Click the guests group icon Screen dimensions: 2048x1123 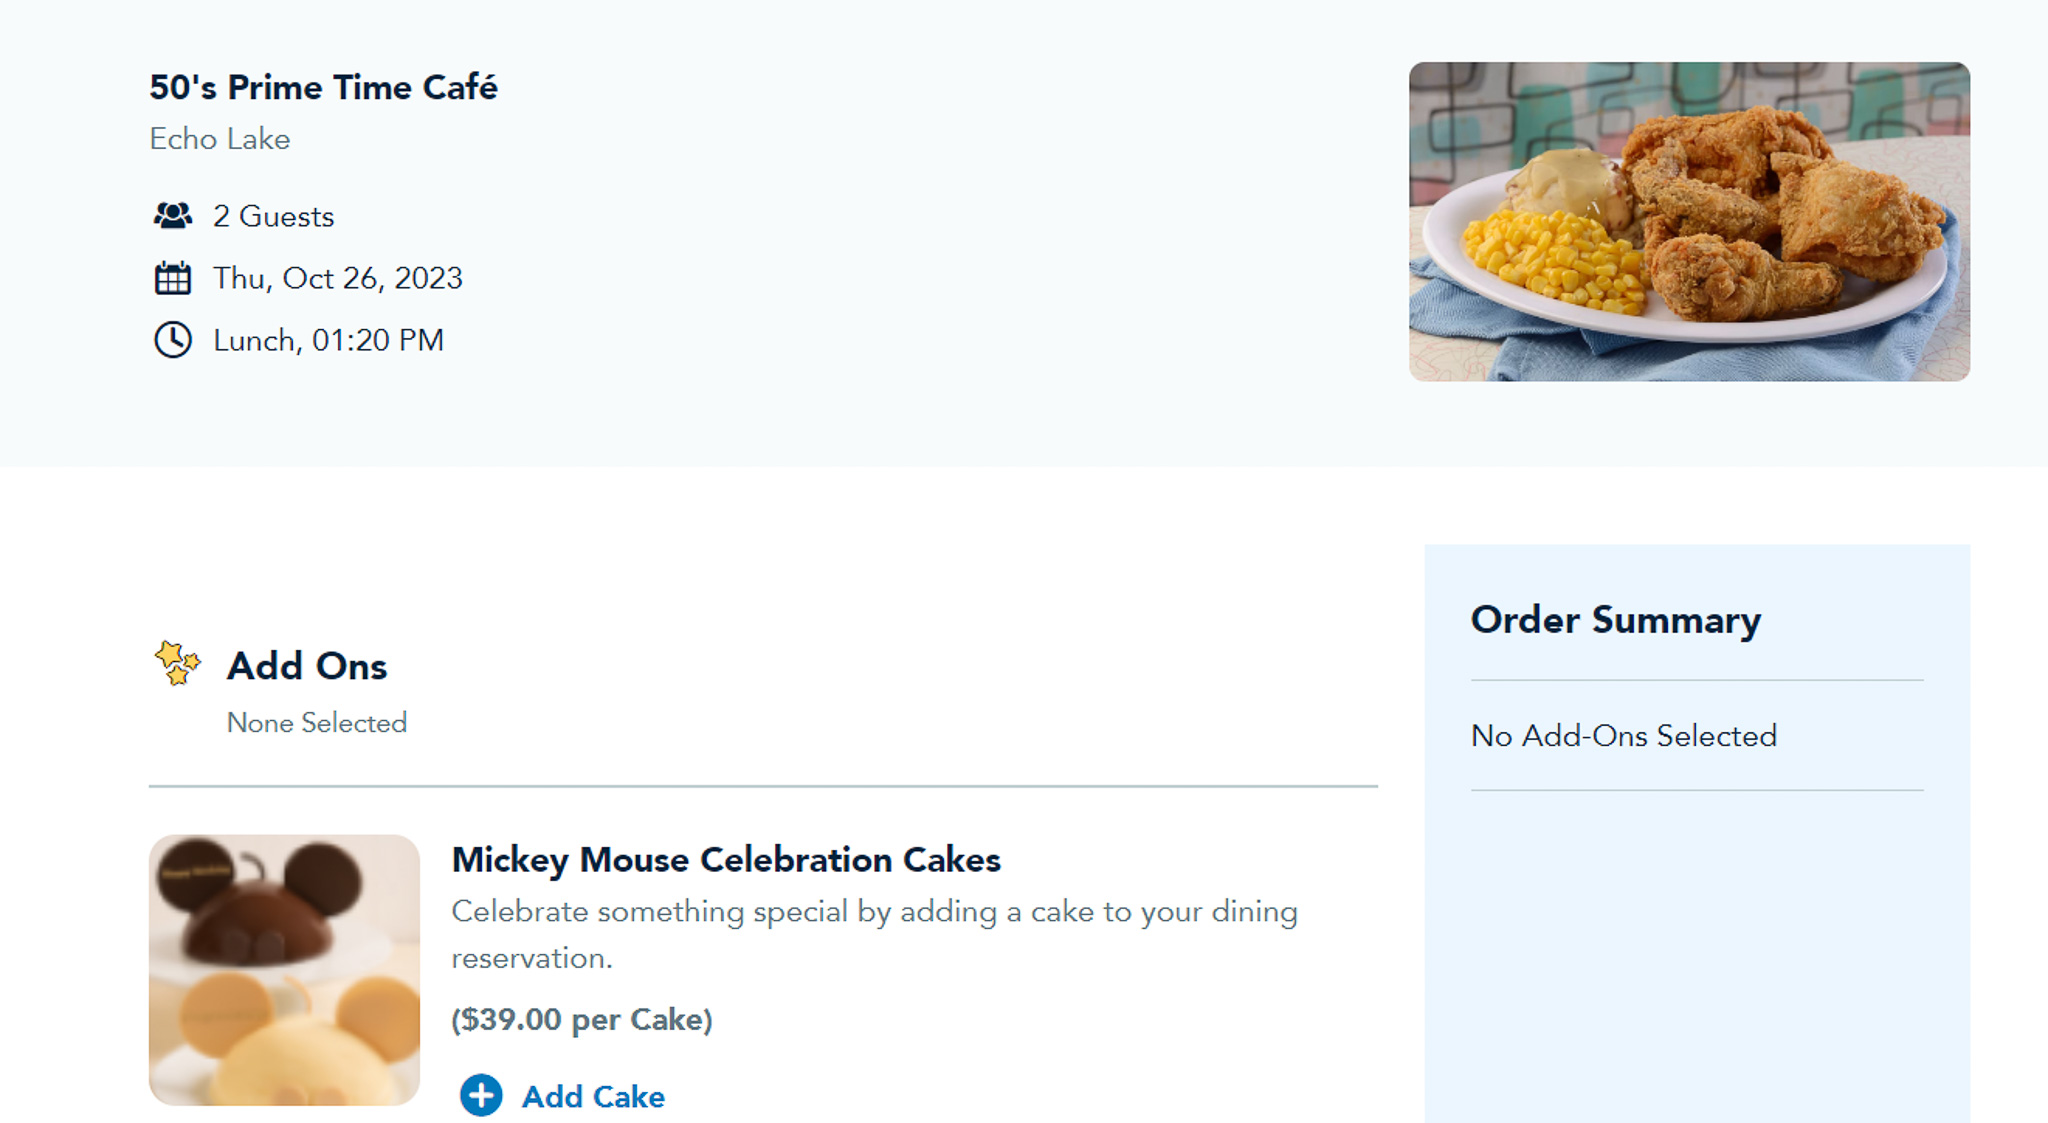pos(172,216)
